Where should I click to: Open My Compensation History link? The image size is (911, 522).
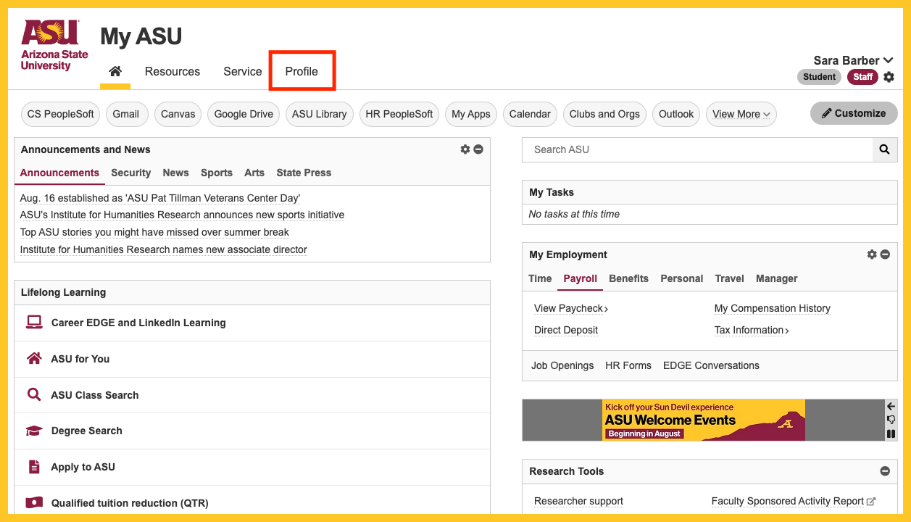[772, 309]
